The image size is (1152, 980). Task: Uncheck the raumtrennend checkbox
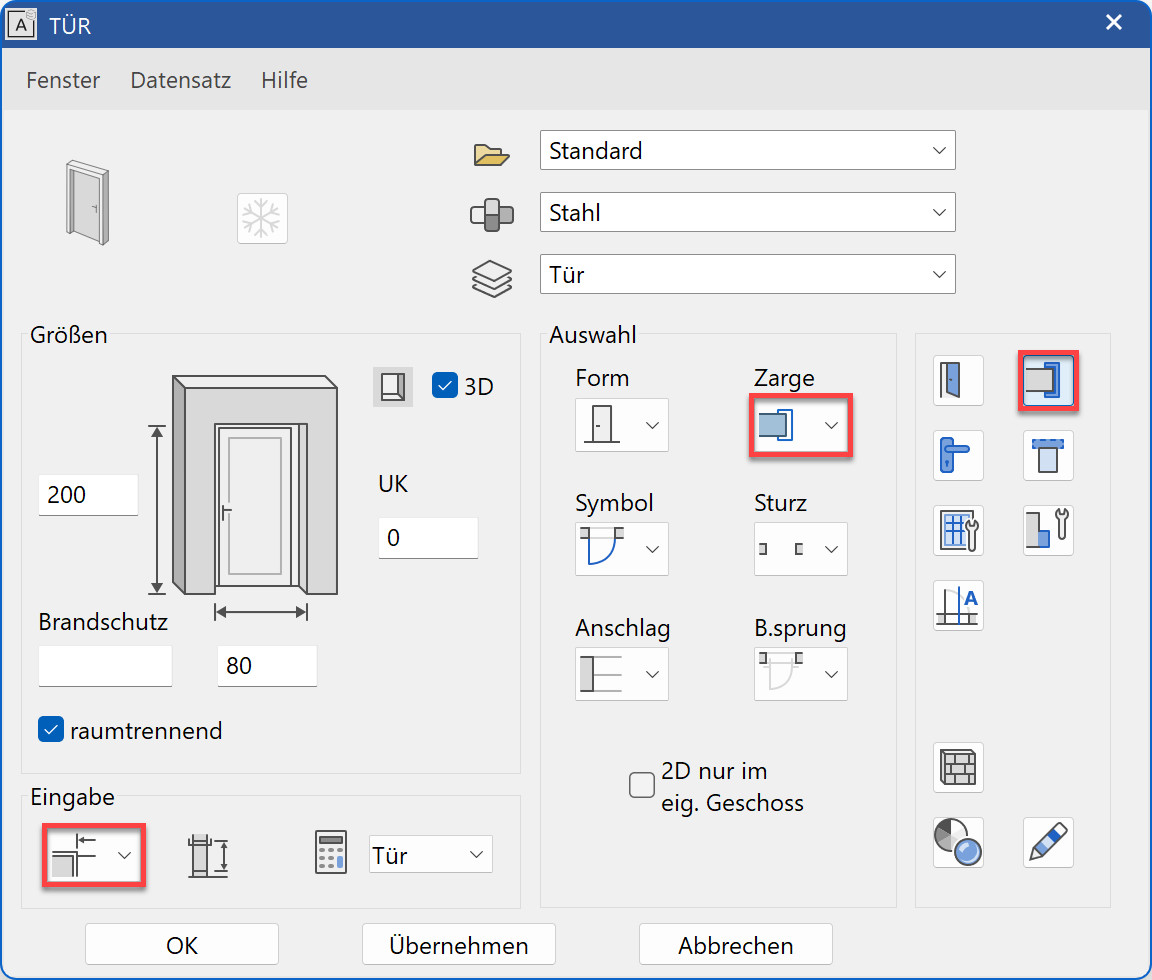51,730
